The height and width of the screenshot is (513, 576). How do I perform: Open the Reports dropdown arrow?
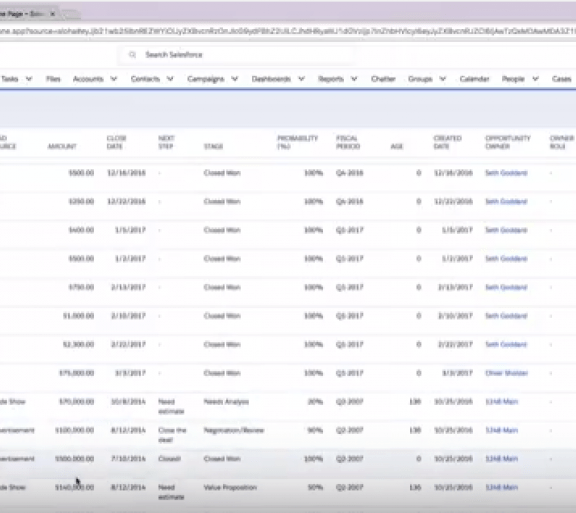tap(354, 79)
